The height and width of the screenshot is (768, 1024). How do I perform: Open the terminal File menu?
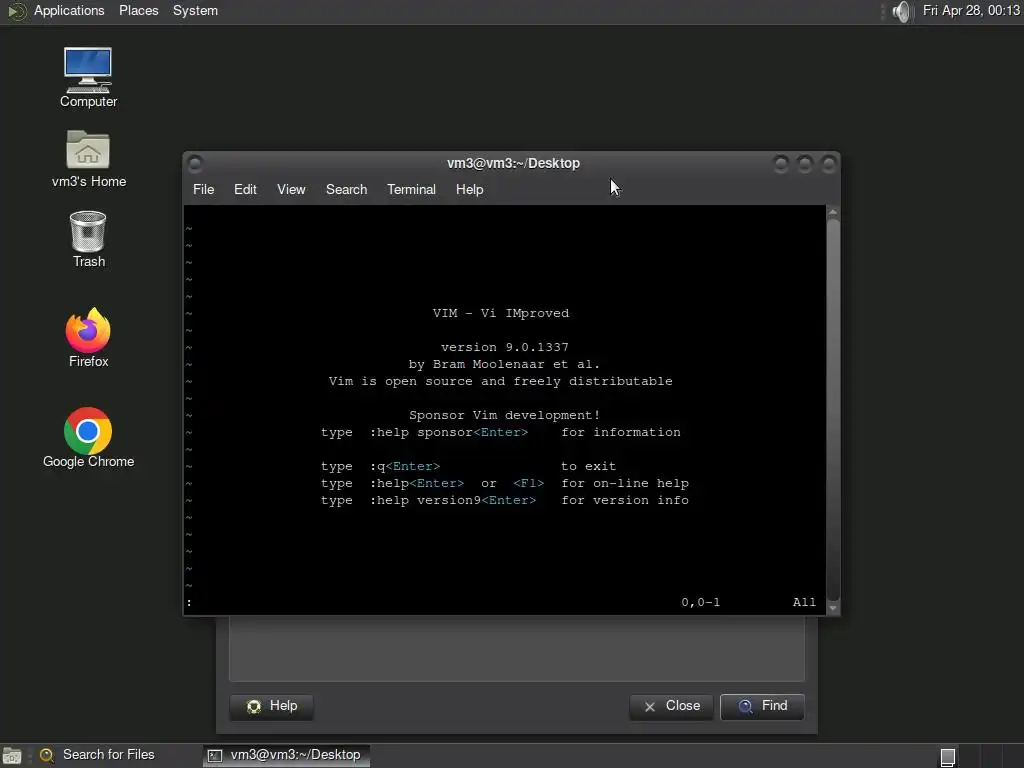[x=203, y=189]
